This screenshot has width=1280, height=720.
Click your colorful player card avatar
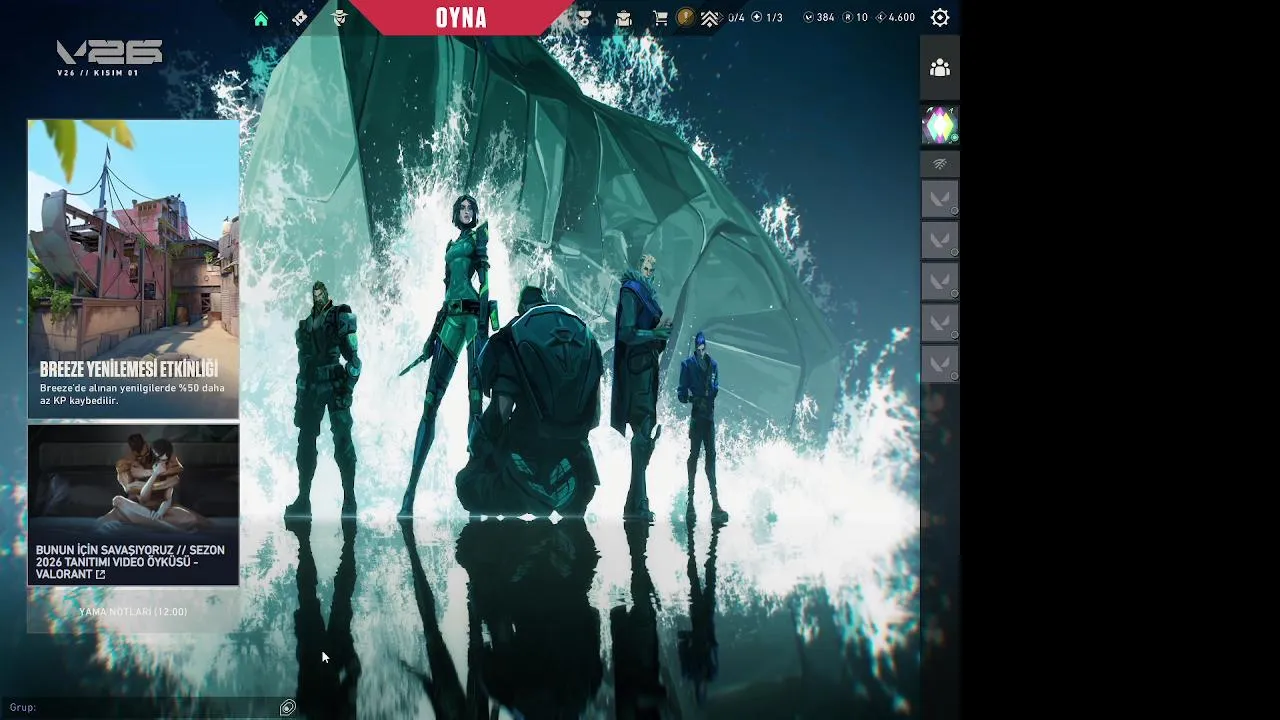tap(940, 125)
